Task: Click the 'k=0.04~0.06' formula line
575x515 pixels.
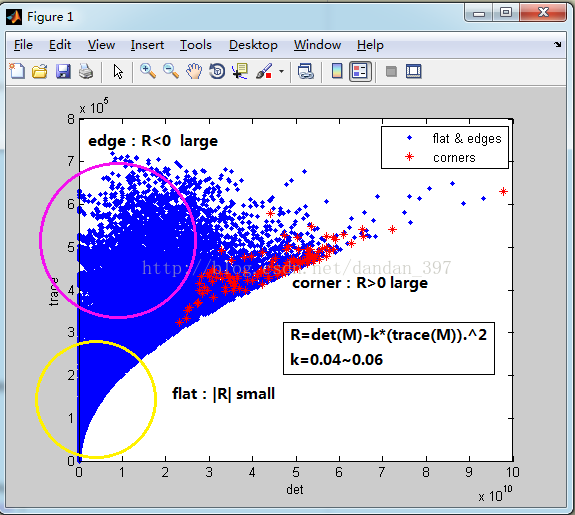Action: tap(336, 360)
